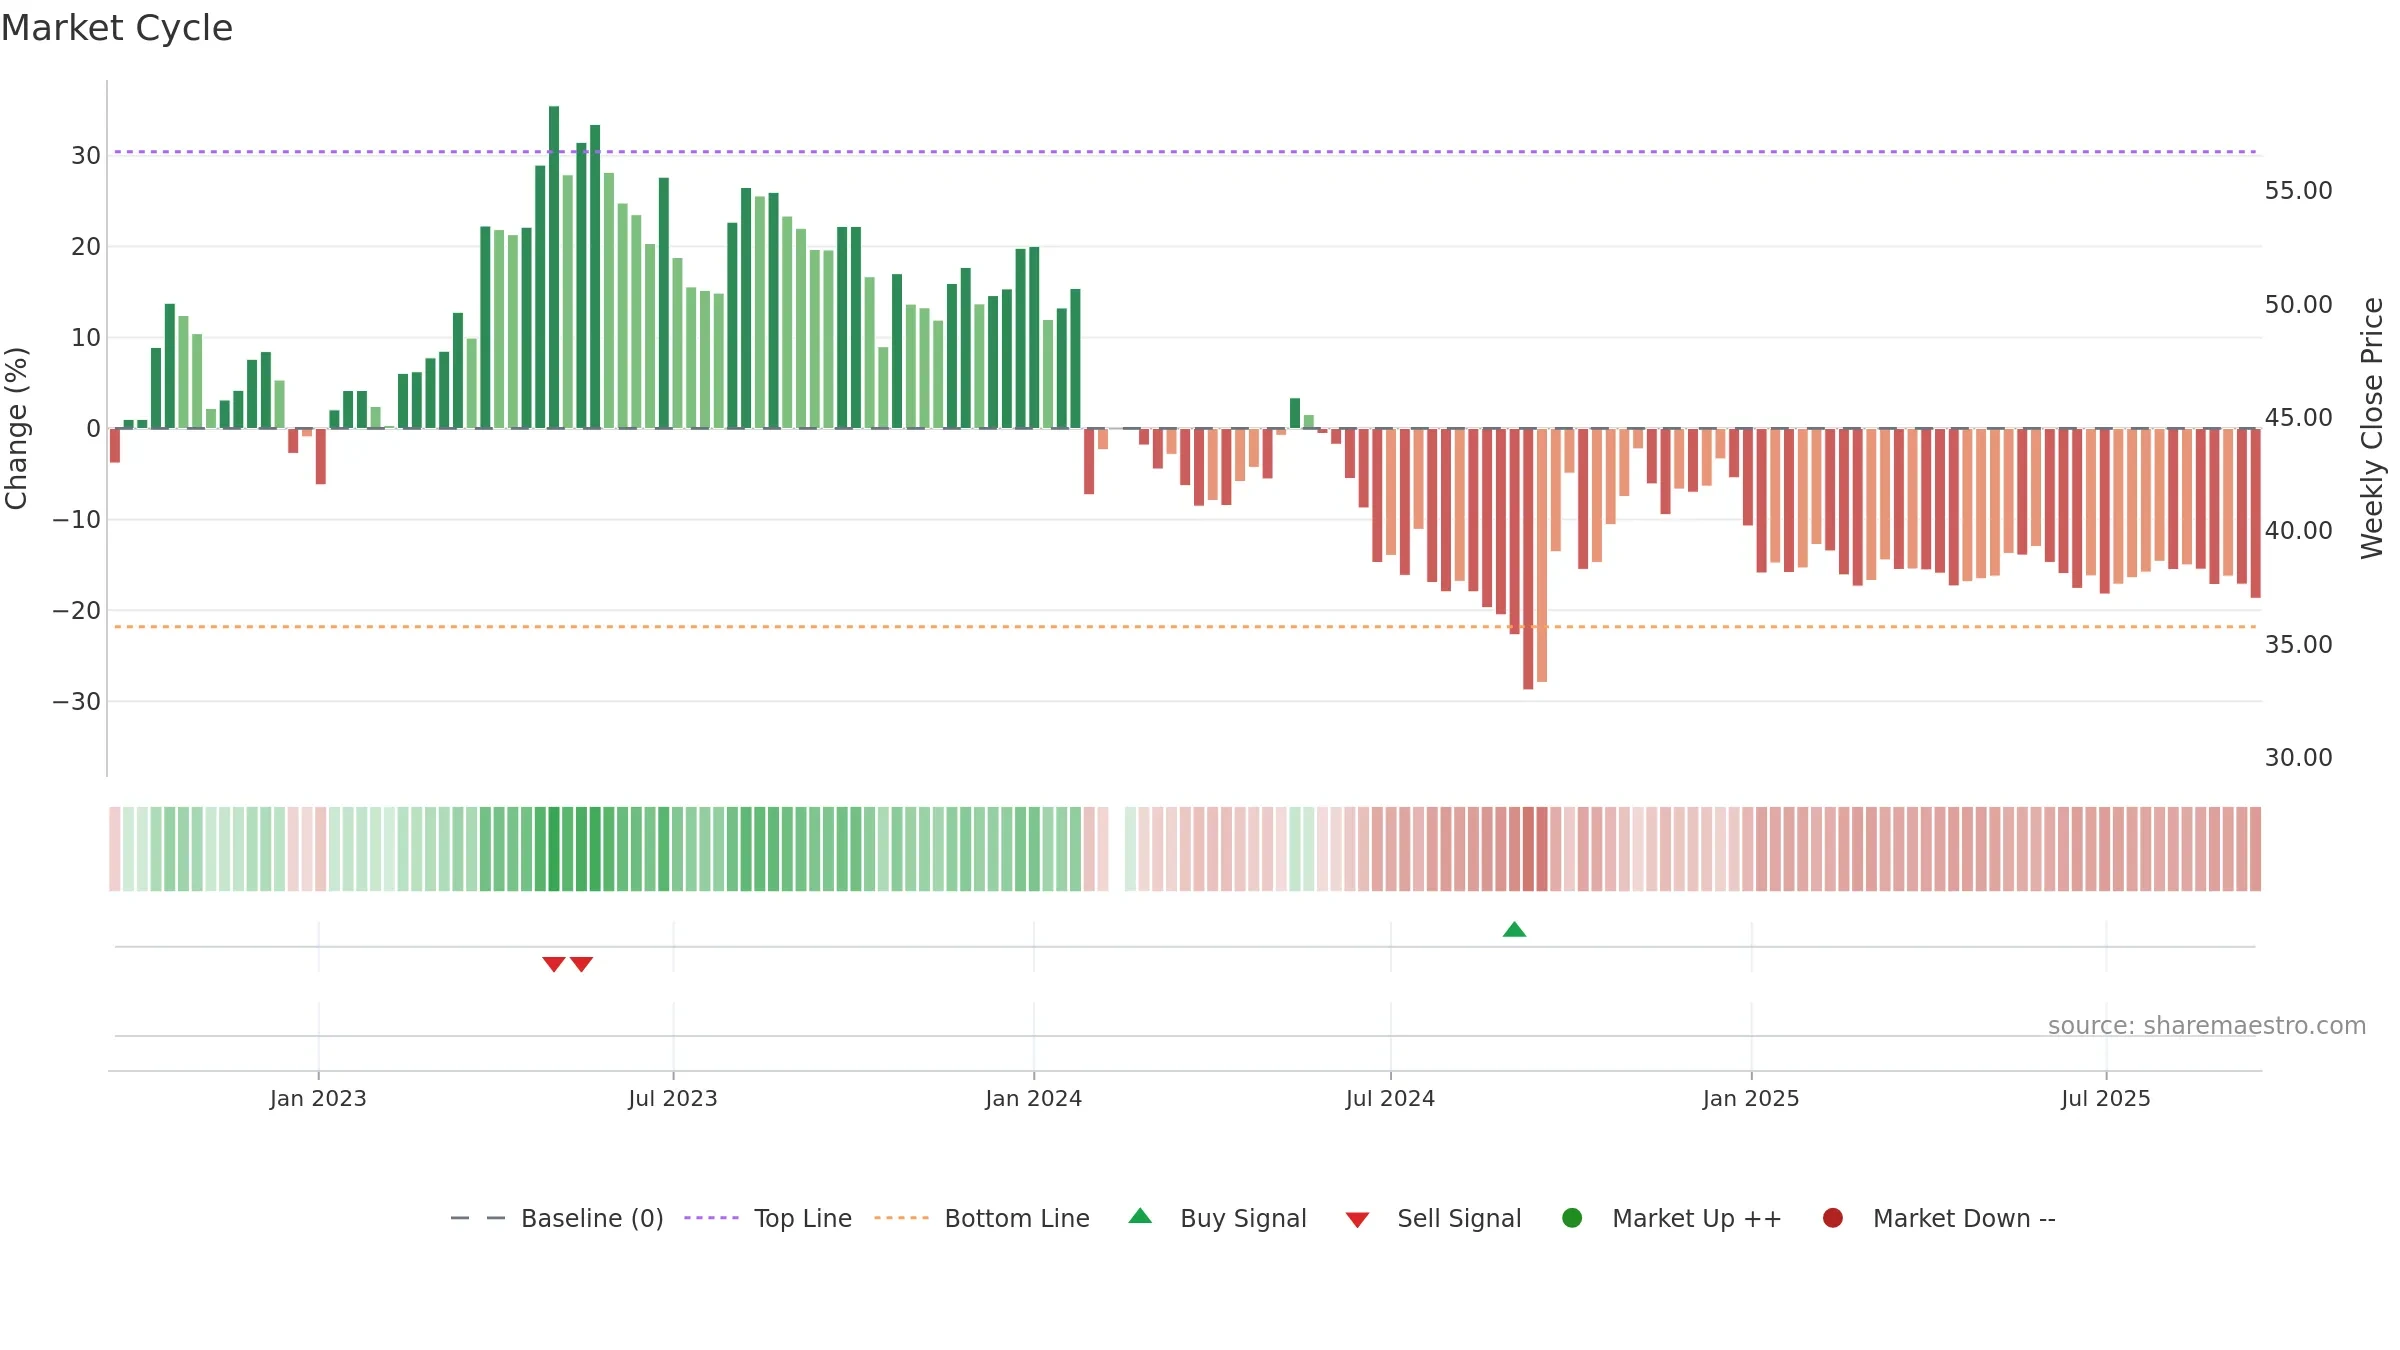Image resolution: width=2400 pixels, height=1350 pixels.
Task: Toggle Buy Signal legend entry
Action: click(1217, 1218)
